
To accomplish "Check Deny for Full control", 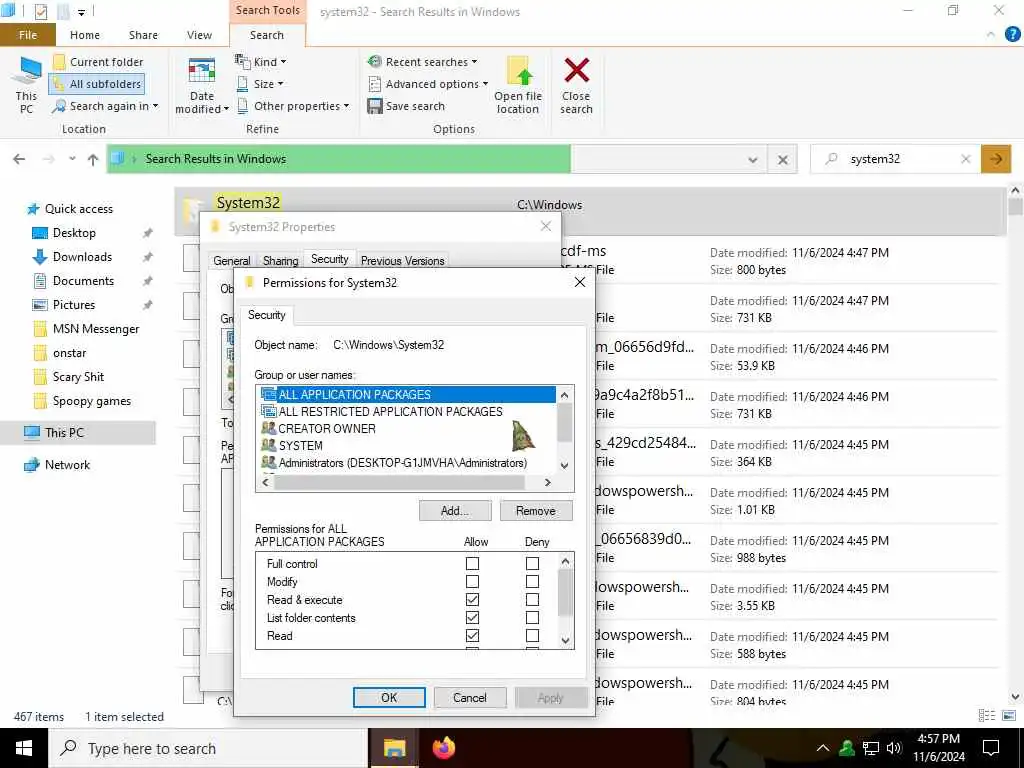I will coord(532,563).
